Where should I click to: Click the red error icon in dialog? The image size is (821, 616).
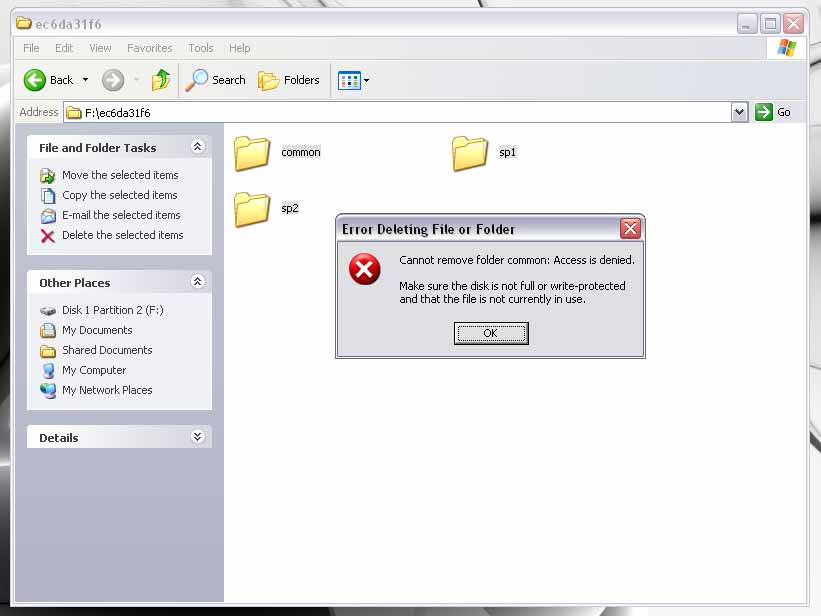[364, 269]
